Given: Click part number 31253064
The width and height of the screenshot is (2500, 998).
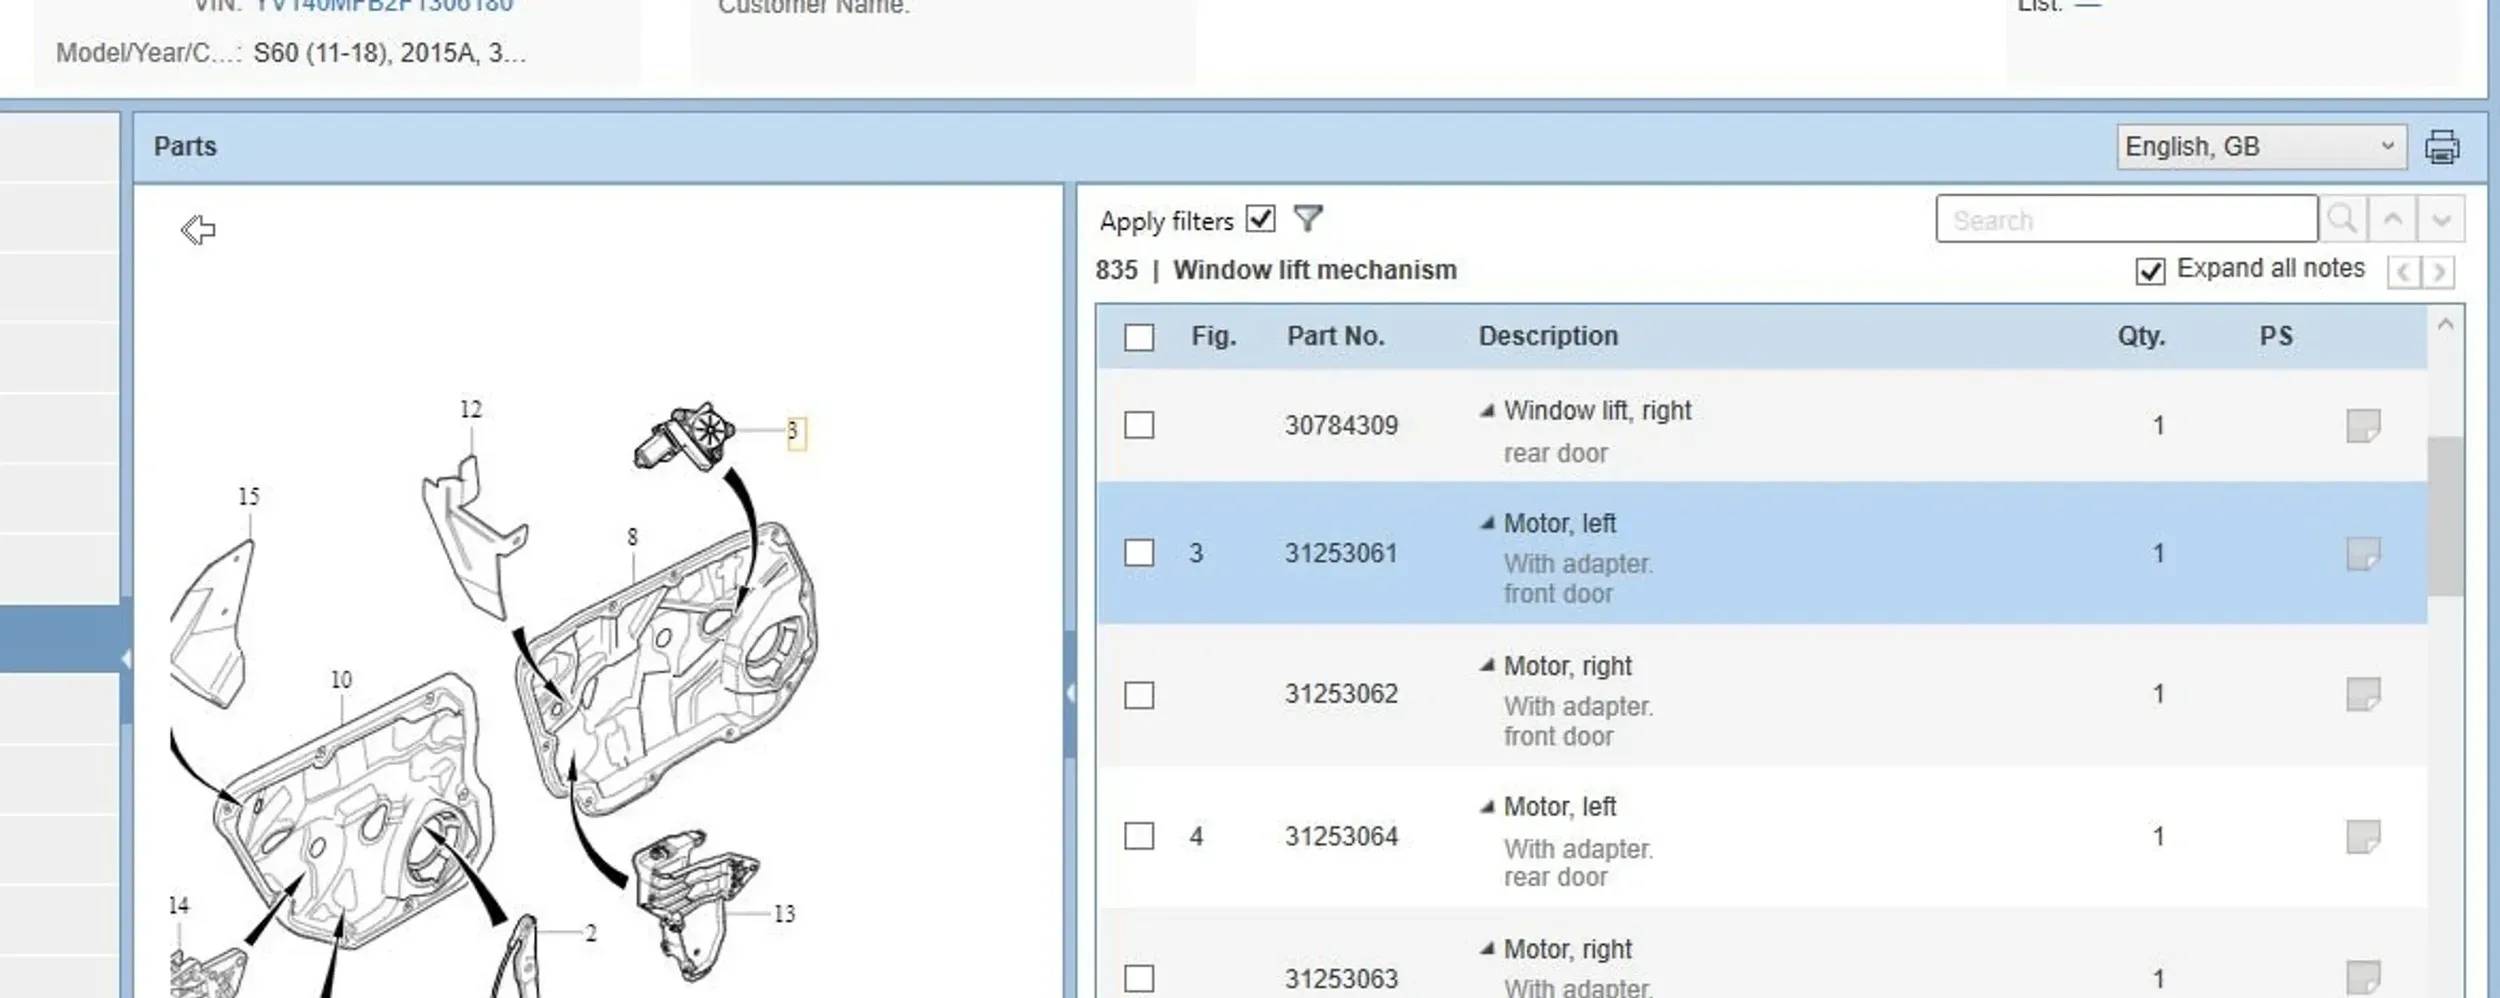Looking at the screenshot, I should 1341,836.
